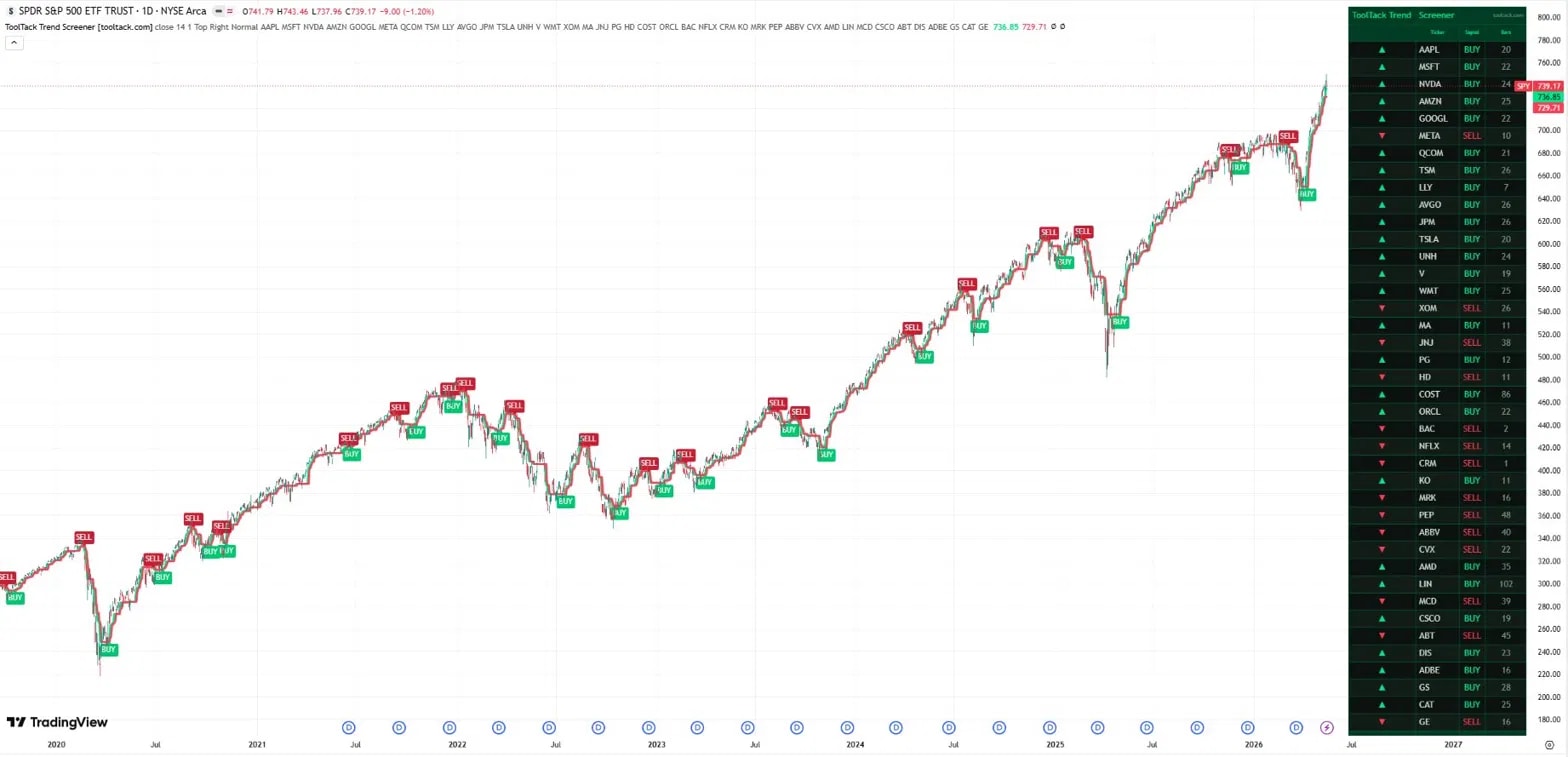This screenshot has height=757, width=1568.
Task: Click the SPY symbol logo icon
Action: pyautogui.click(x=9, y=11)
